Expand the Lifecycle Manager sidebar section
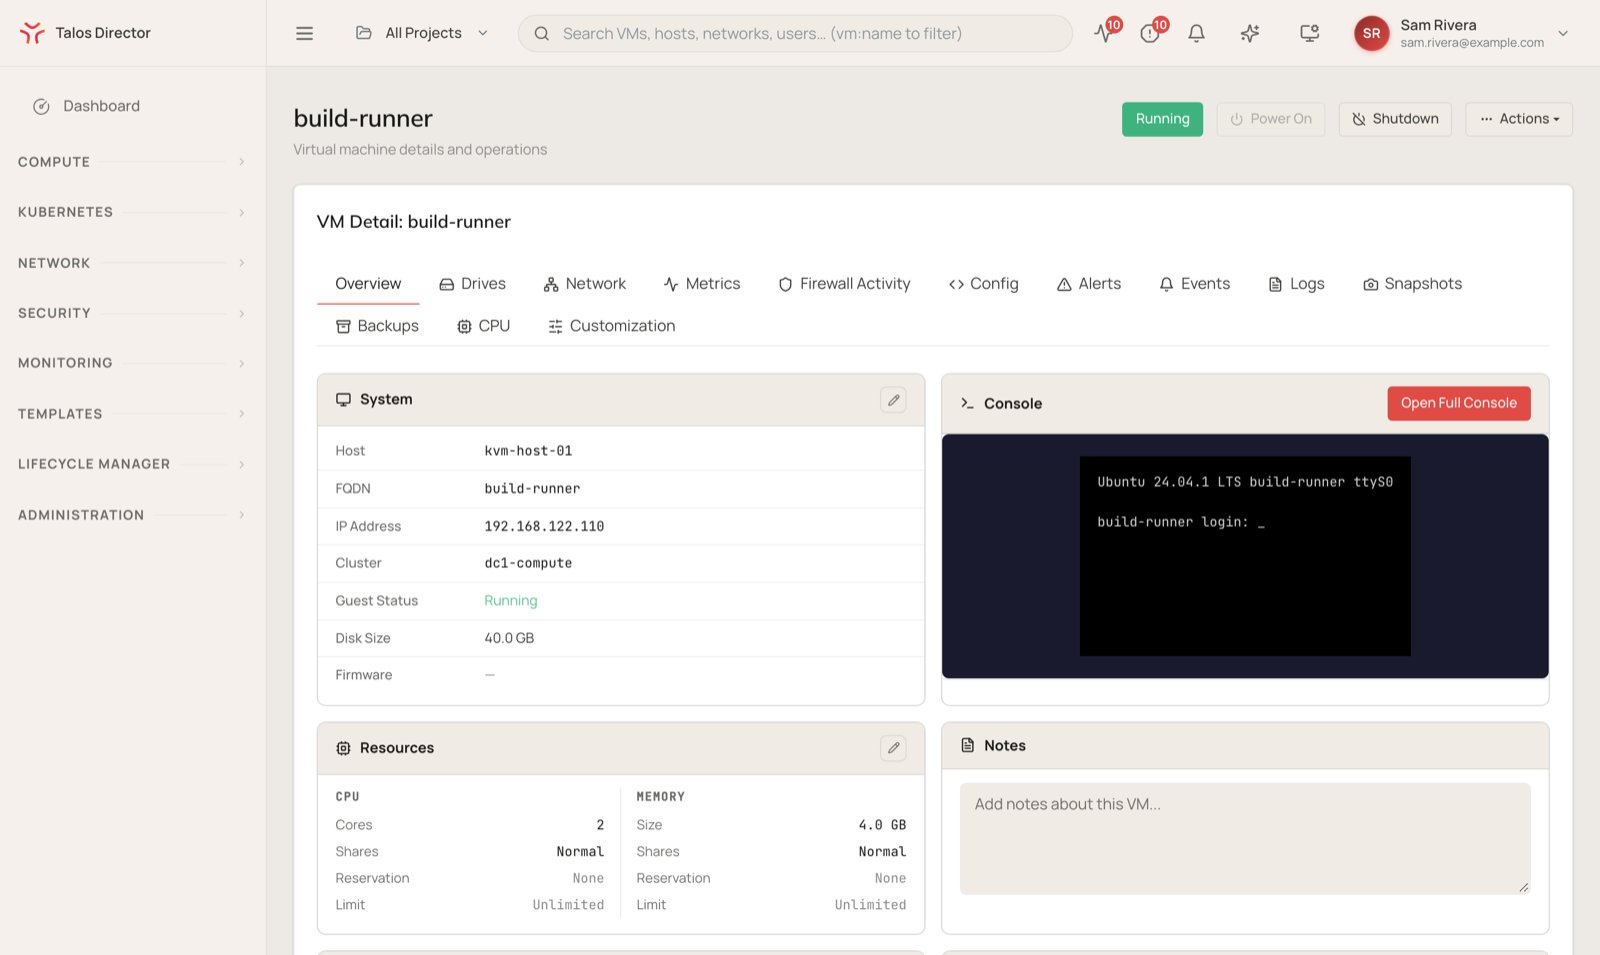1600x955 pixels. tap(132, 464)
